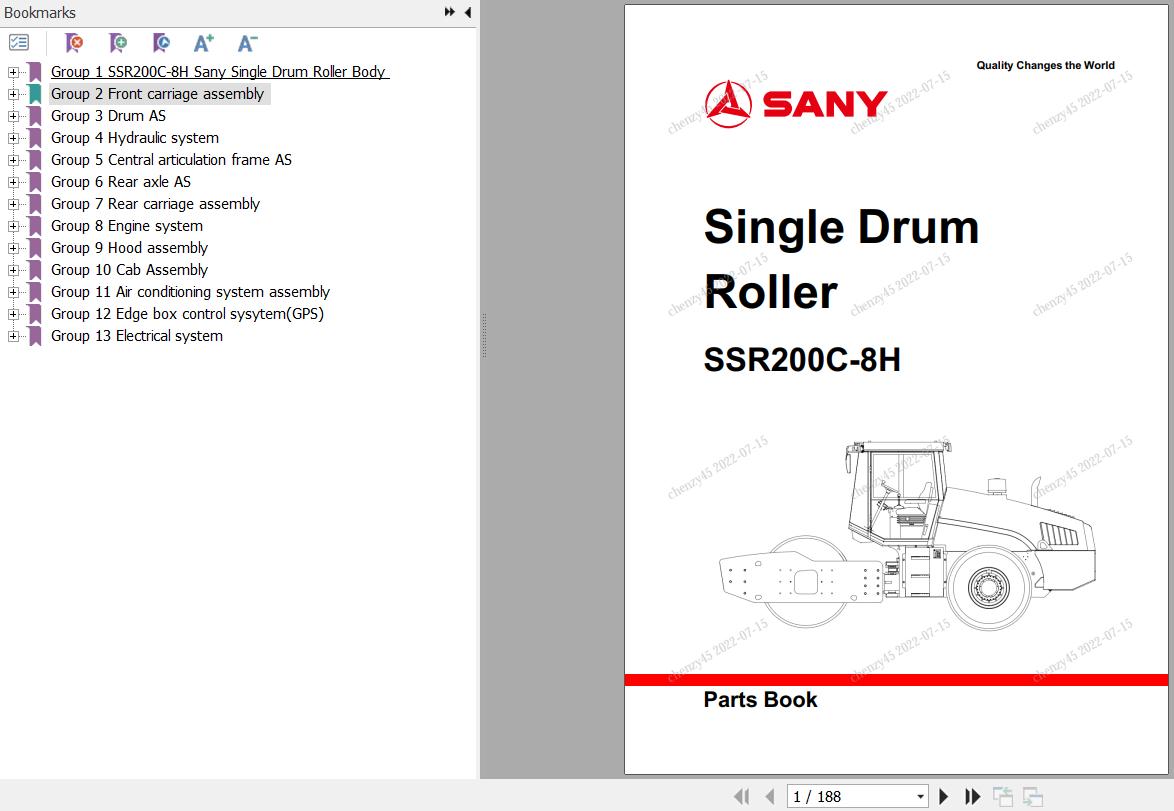Jump to the last page
This screenshot has width=1174, height=811.
coord(972,797)
